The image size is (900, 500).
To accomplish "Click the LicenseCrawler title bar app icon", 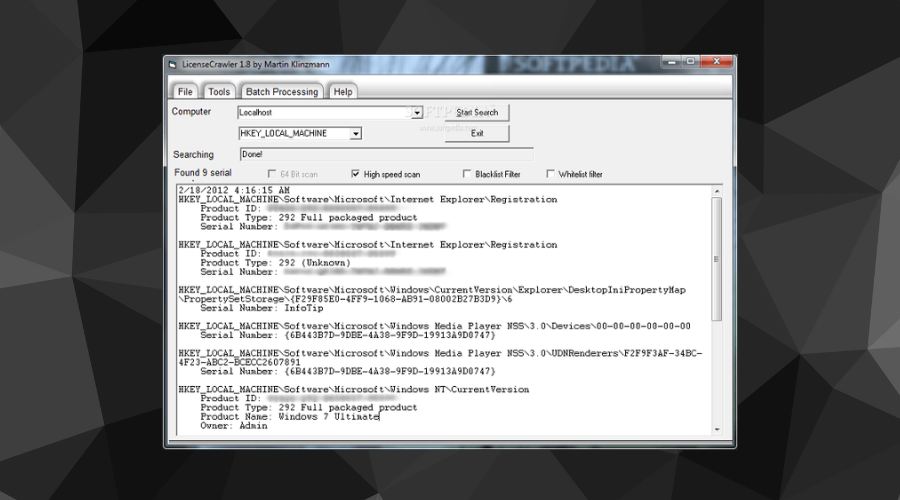I will coord(172,64).
